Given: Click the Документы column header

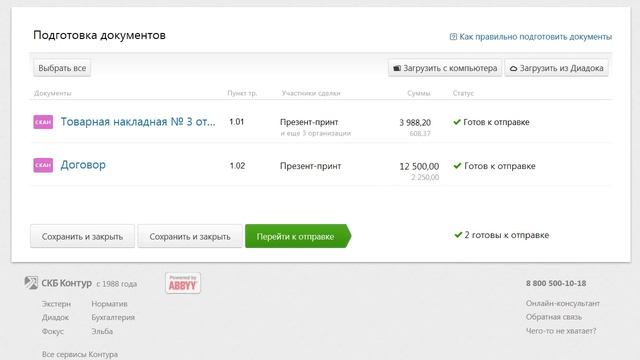Looking at the screenshot, I should coord(53,93).
